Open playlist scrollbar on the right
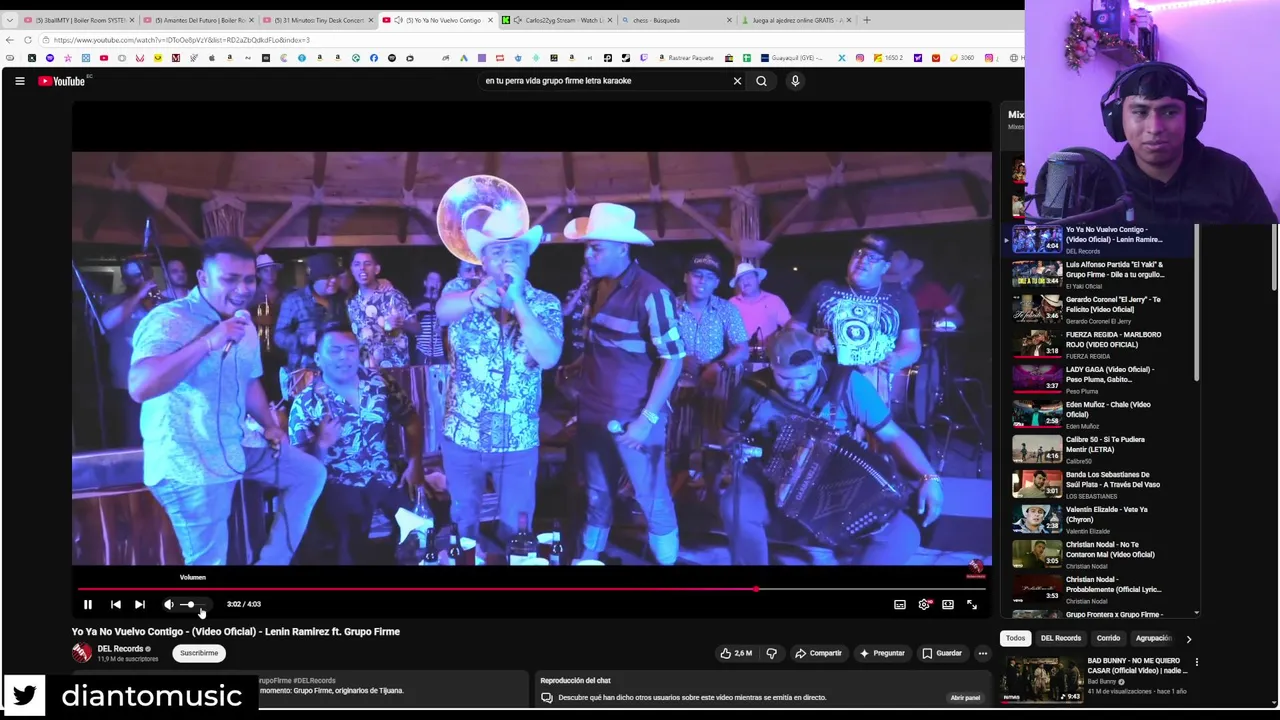 click(x=1196, y=300)
